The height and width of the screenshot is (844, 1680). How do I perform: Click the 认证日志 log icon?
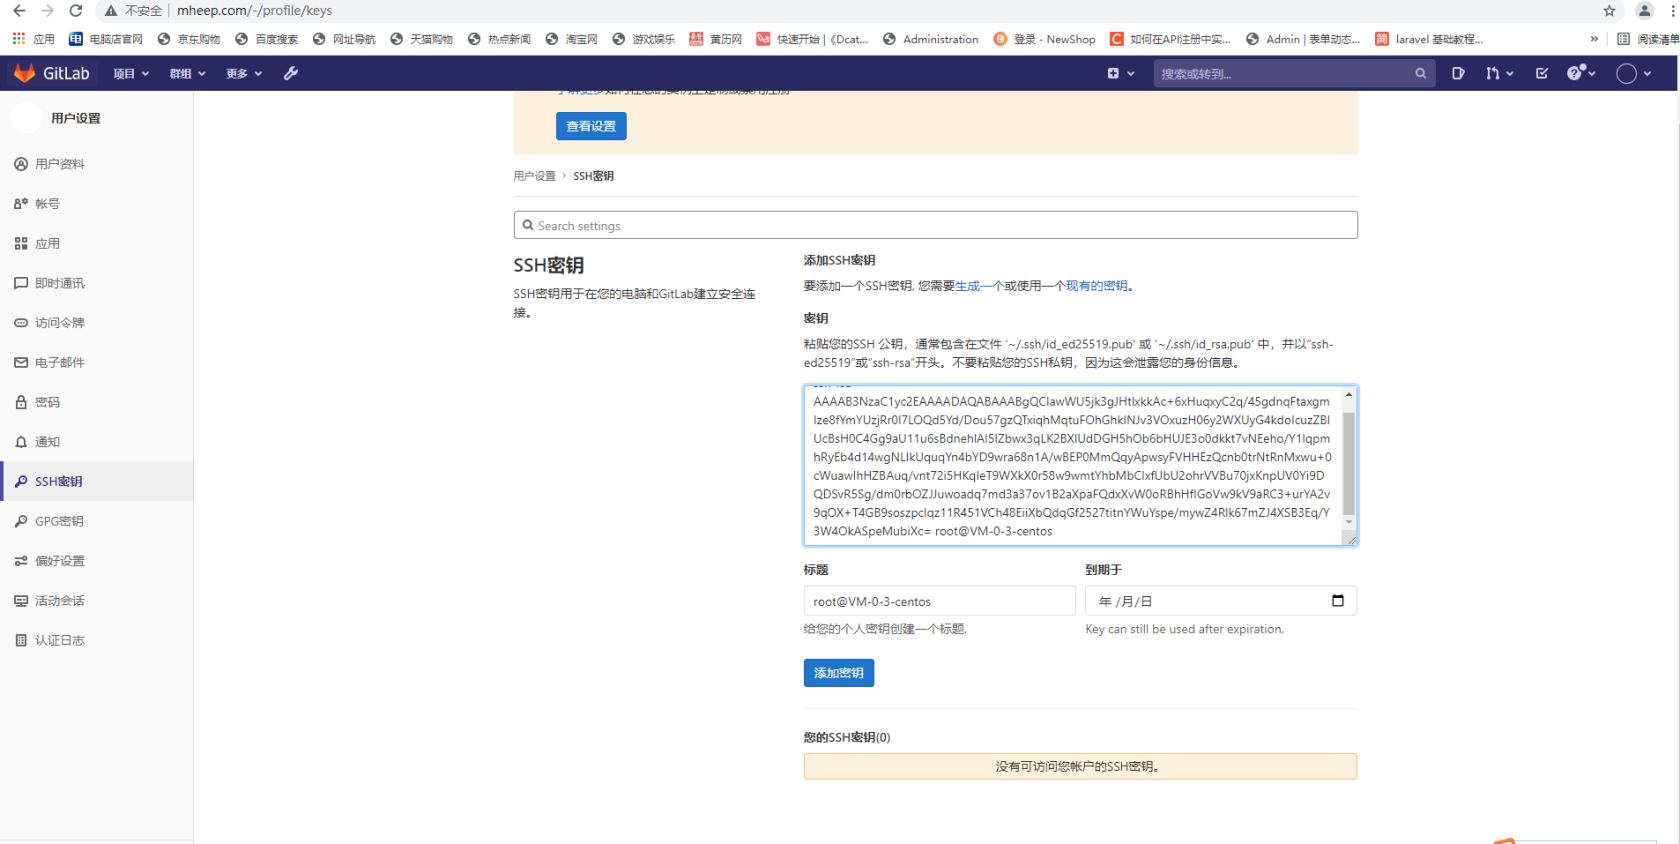21,640
